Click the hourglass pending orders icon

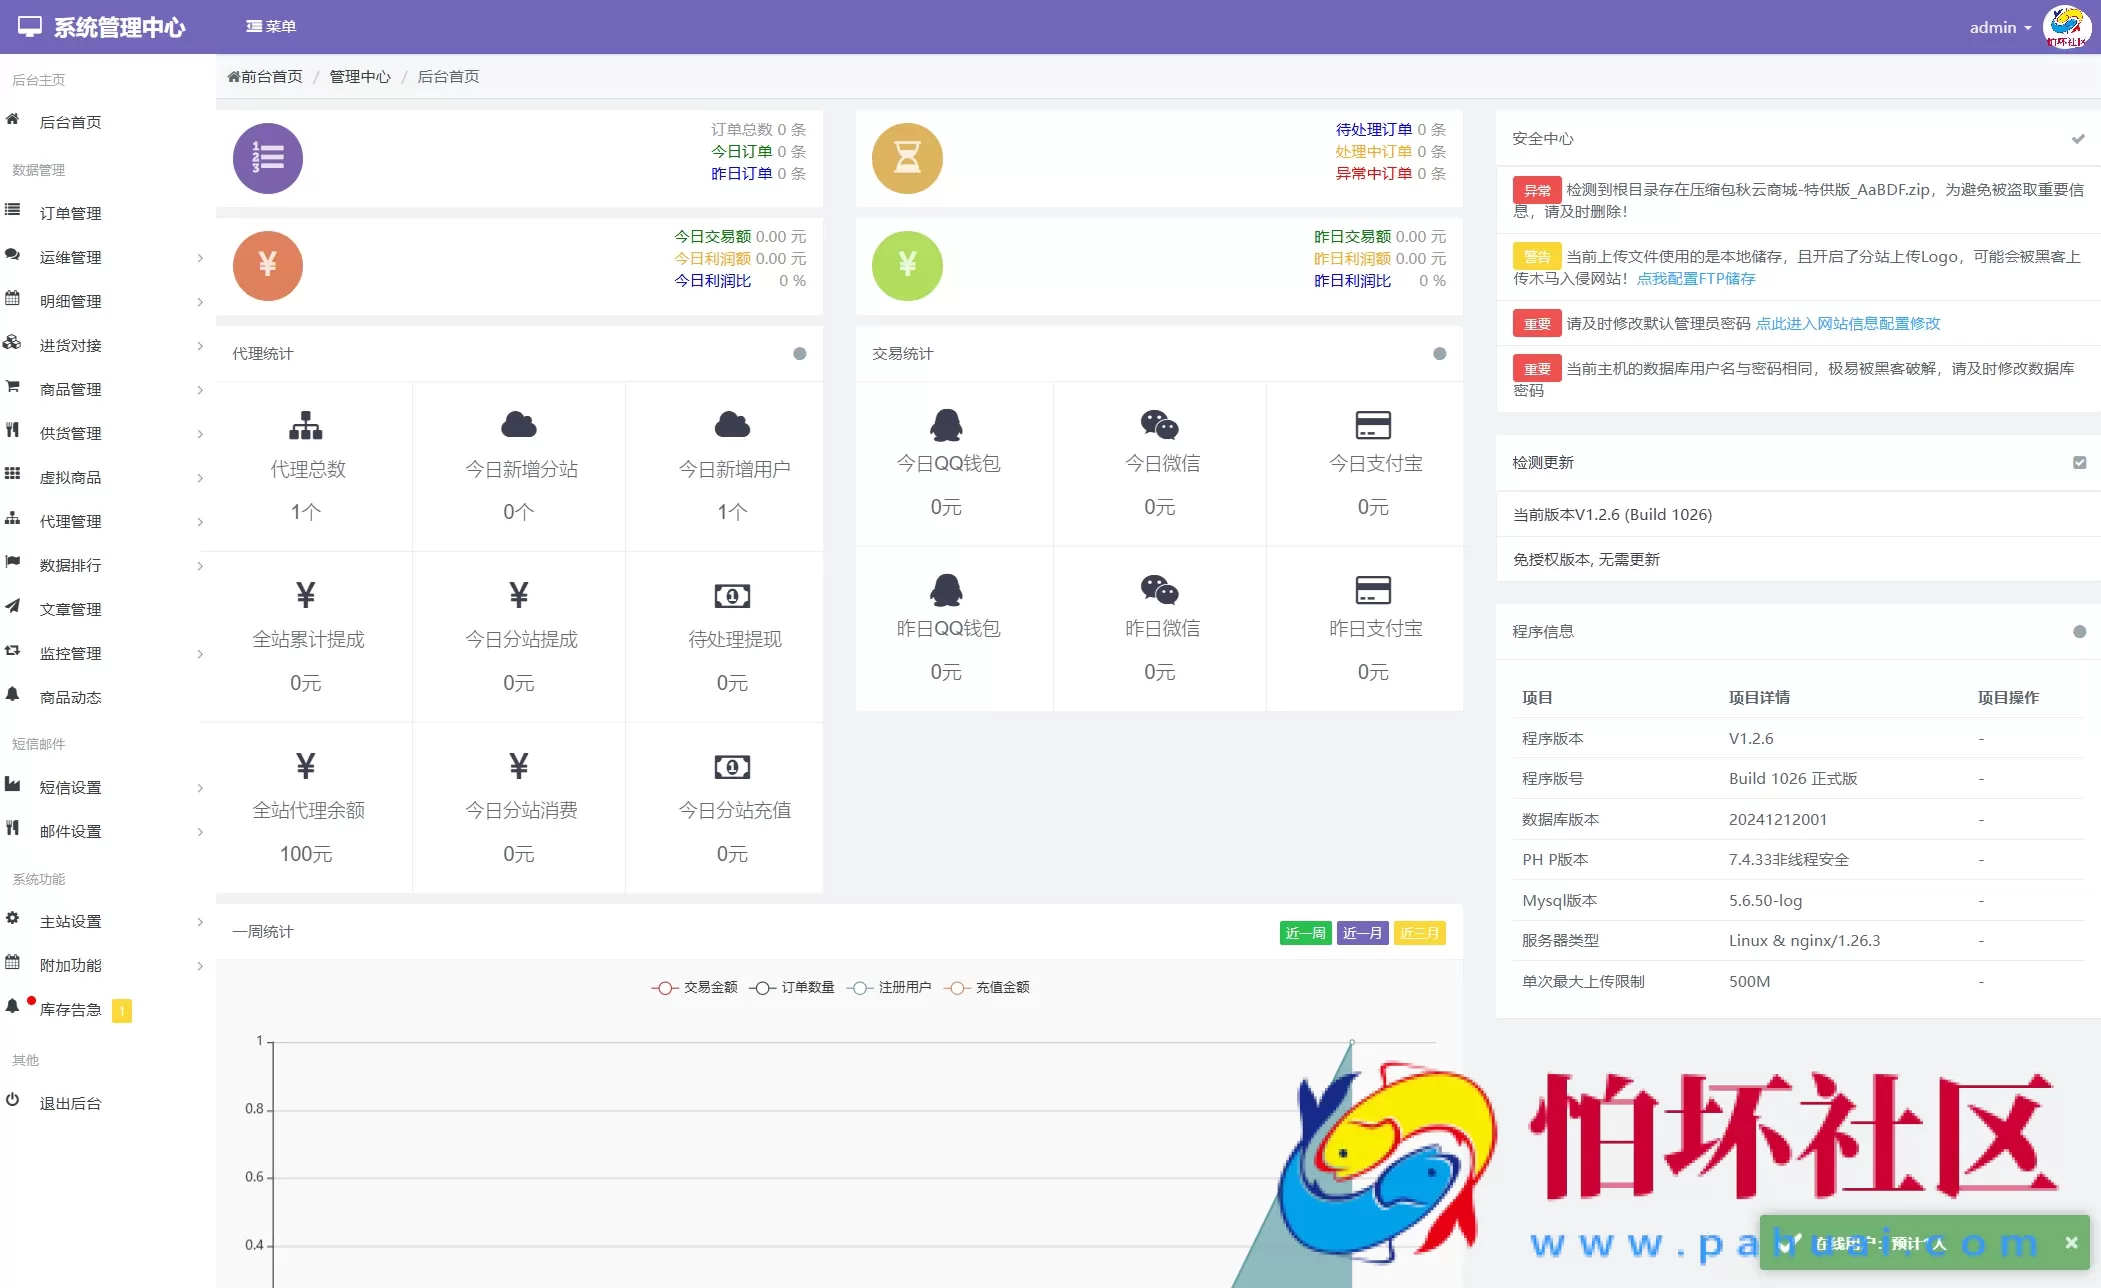point(906,158)
